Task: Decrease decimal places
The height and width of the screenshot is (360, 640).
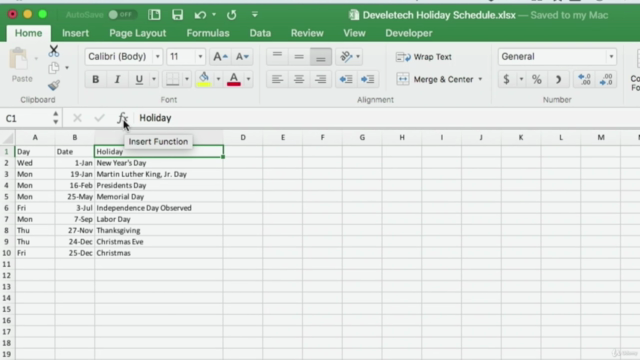Action: [606, 79]
